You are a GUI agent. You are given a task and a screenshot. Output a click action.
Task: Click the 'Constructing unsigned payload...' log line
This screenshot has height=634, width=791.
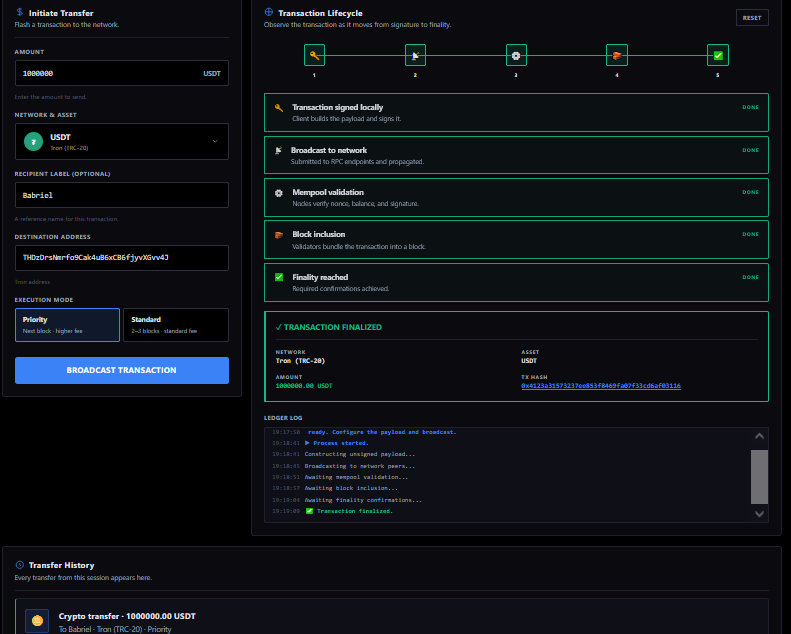click(x=360, y=454)
